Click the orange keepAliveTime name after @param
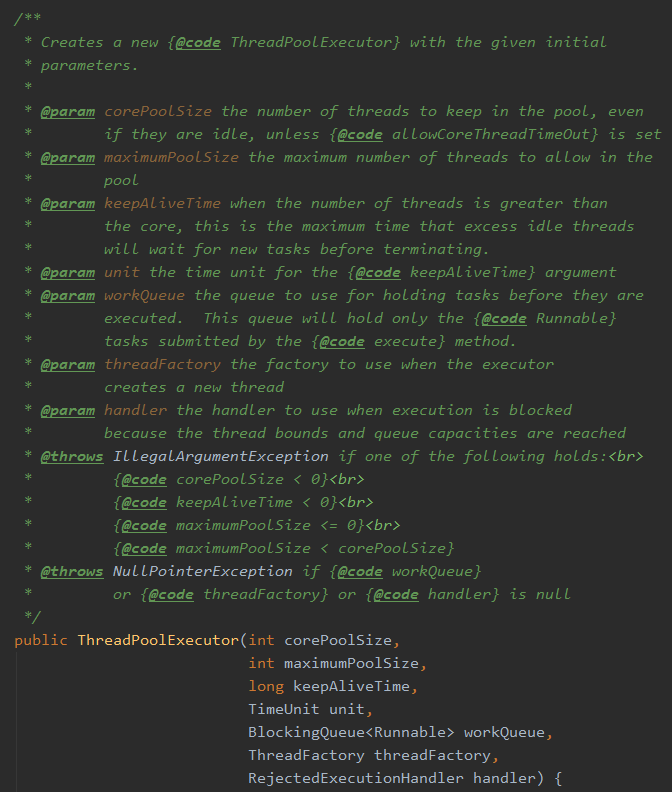The width and height of the screenshot is (672, 792). pyautogui.click(x=162, y=203)
